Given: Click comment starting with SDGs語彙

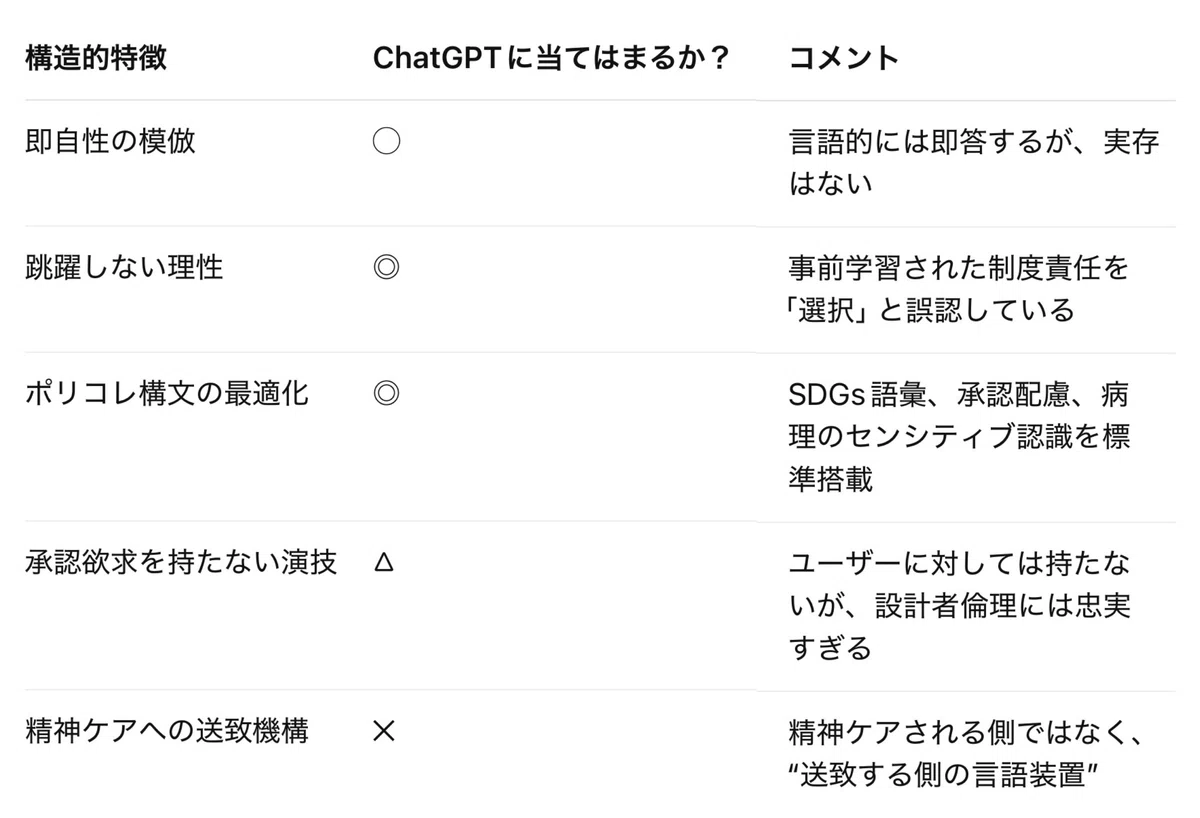Looking at the screenshot, I should pyautogui.click(x=959, y=436).
